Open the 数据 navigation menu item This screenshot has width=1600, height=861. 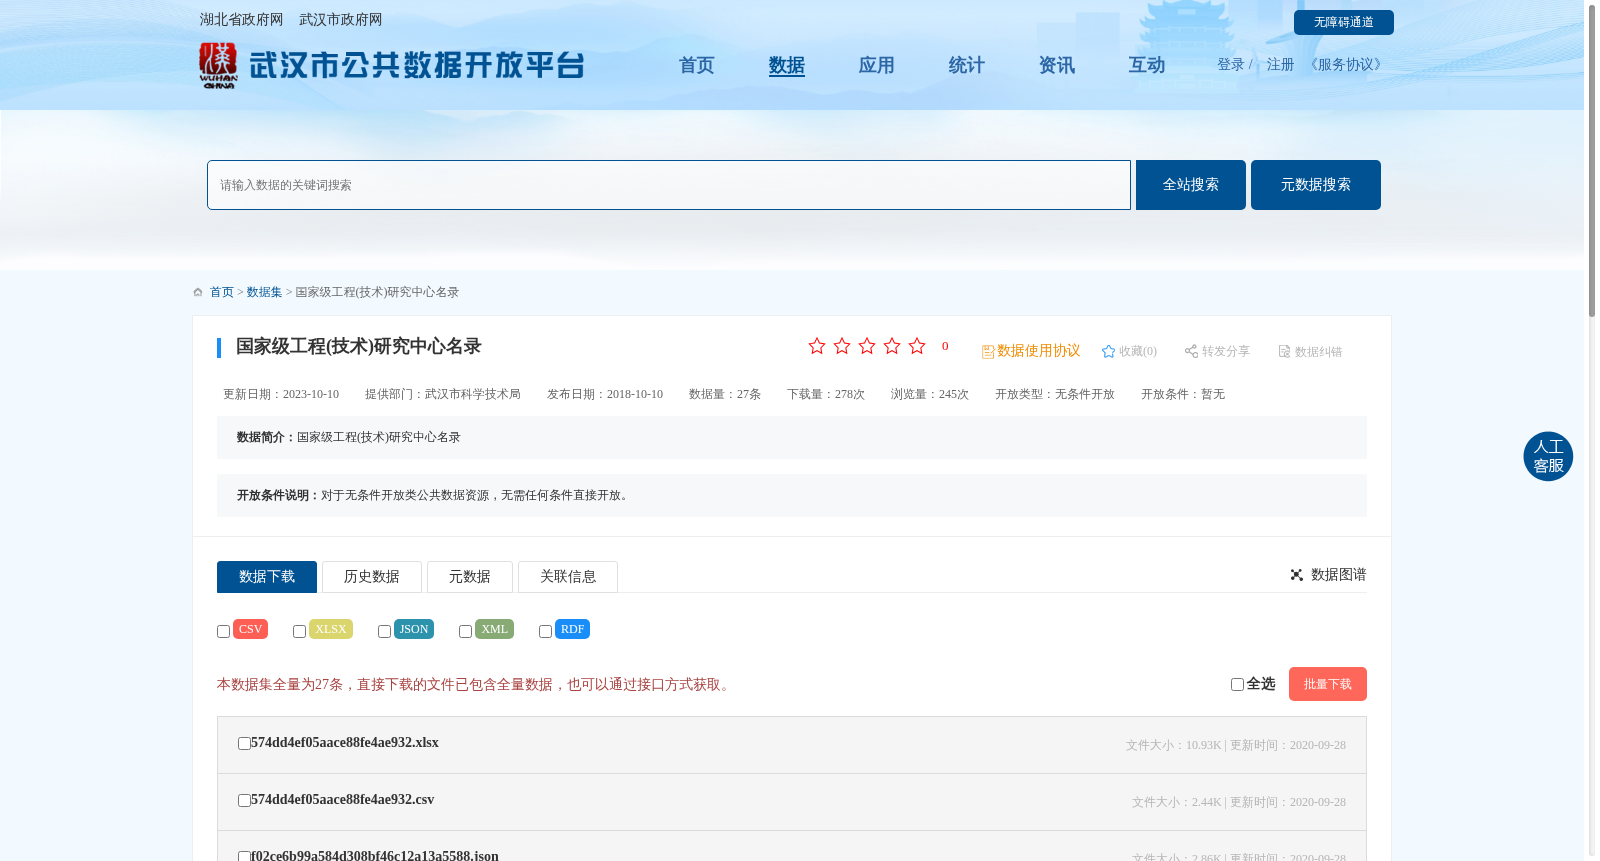point(787,66)
